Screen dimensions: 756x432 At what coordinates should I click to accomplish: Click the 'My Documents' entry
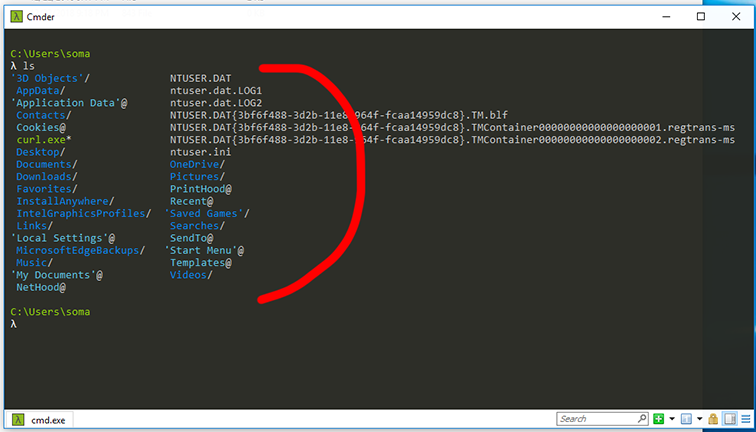(x=56, y=275)
